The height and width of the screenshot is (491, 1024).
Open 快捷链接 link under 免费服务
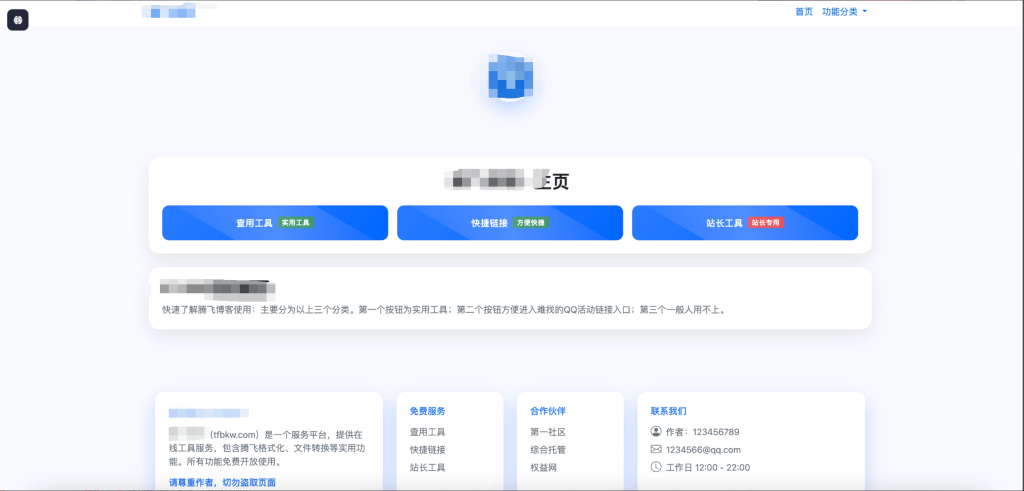(x=428, y=450)
